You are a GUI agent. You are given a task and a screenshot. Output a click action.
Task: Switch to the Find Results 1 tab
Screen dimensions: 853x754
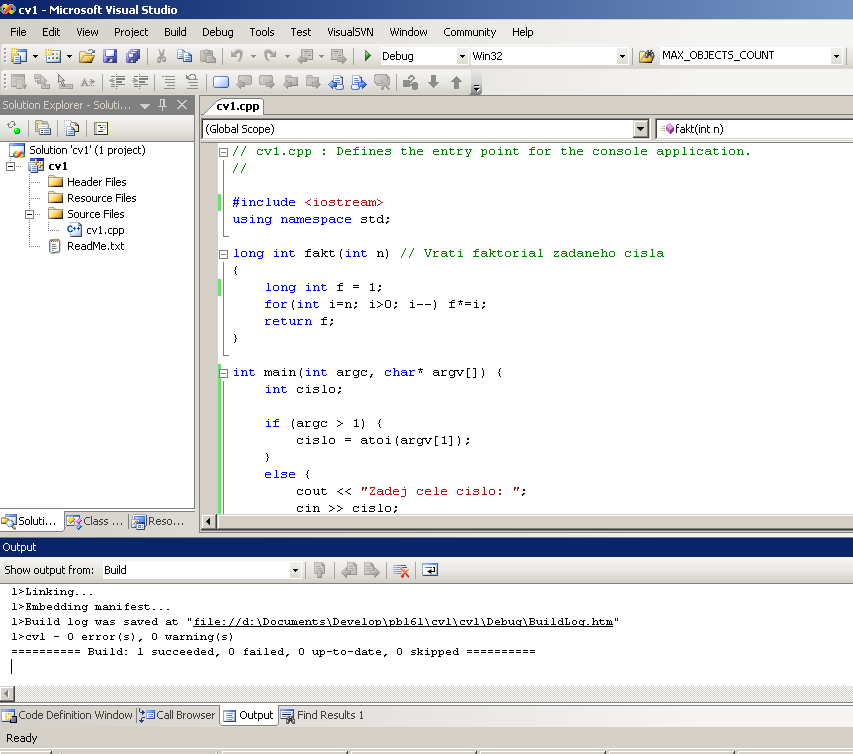point(322,715)
